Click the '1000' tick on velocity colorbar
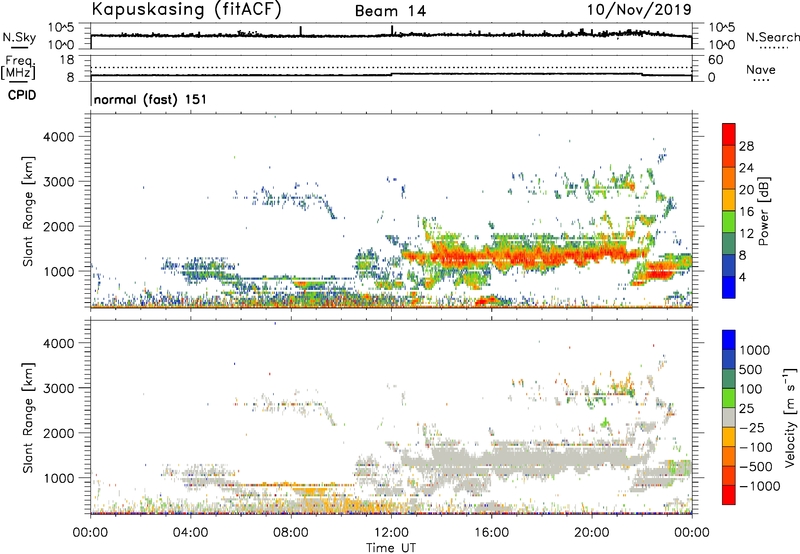Viewport: 800px width, 554px height. tap(754, 350)
